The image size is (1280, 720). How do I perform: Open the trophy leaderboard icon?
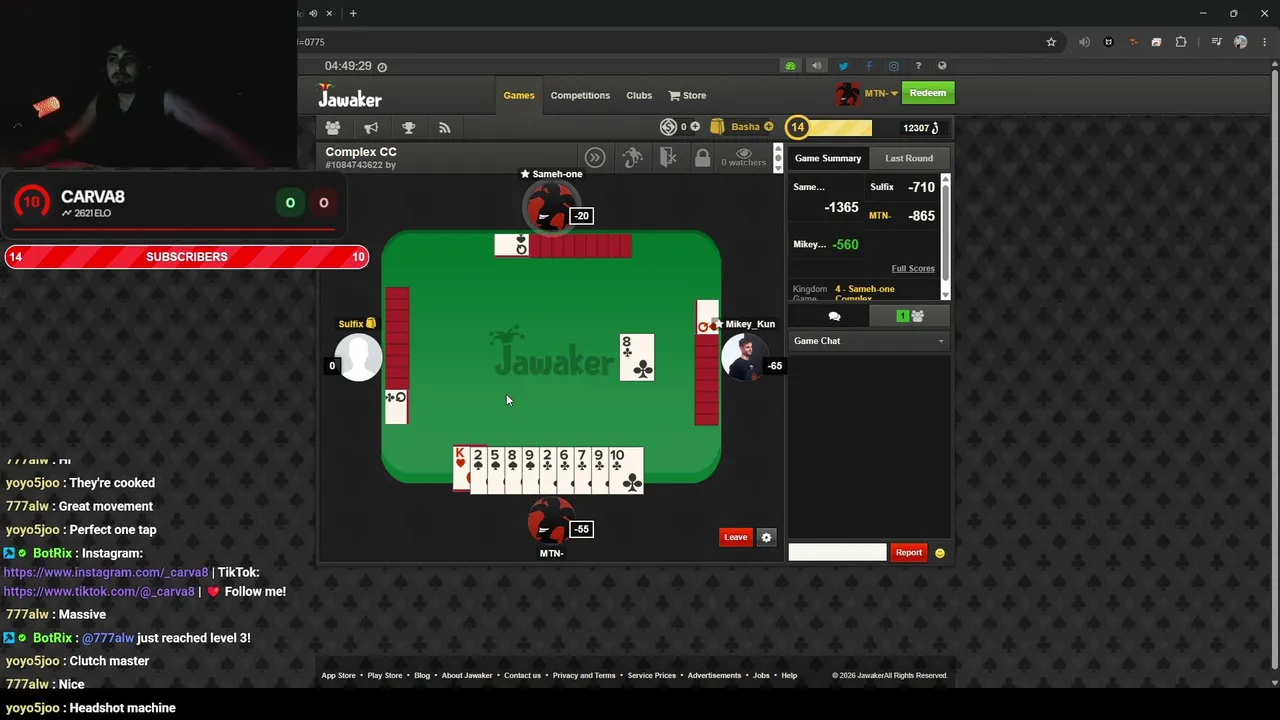tap(408, 128)
